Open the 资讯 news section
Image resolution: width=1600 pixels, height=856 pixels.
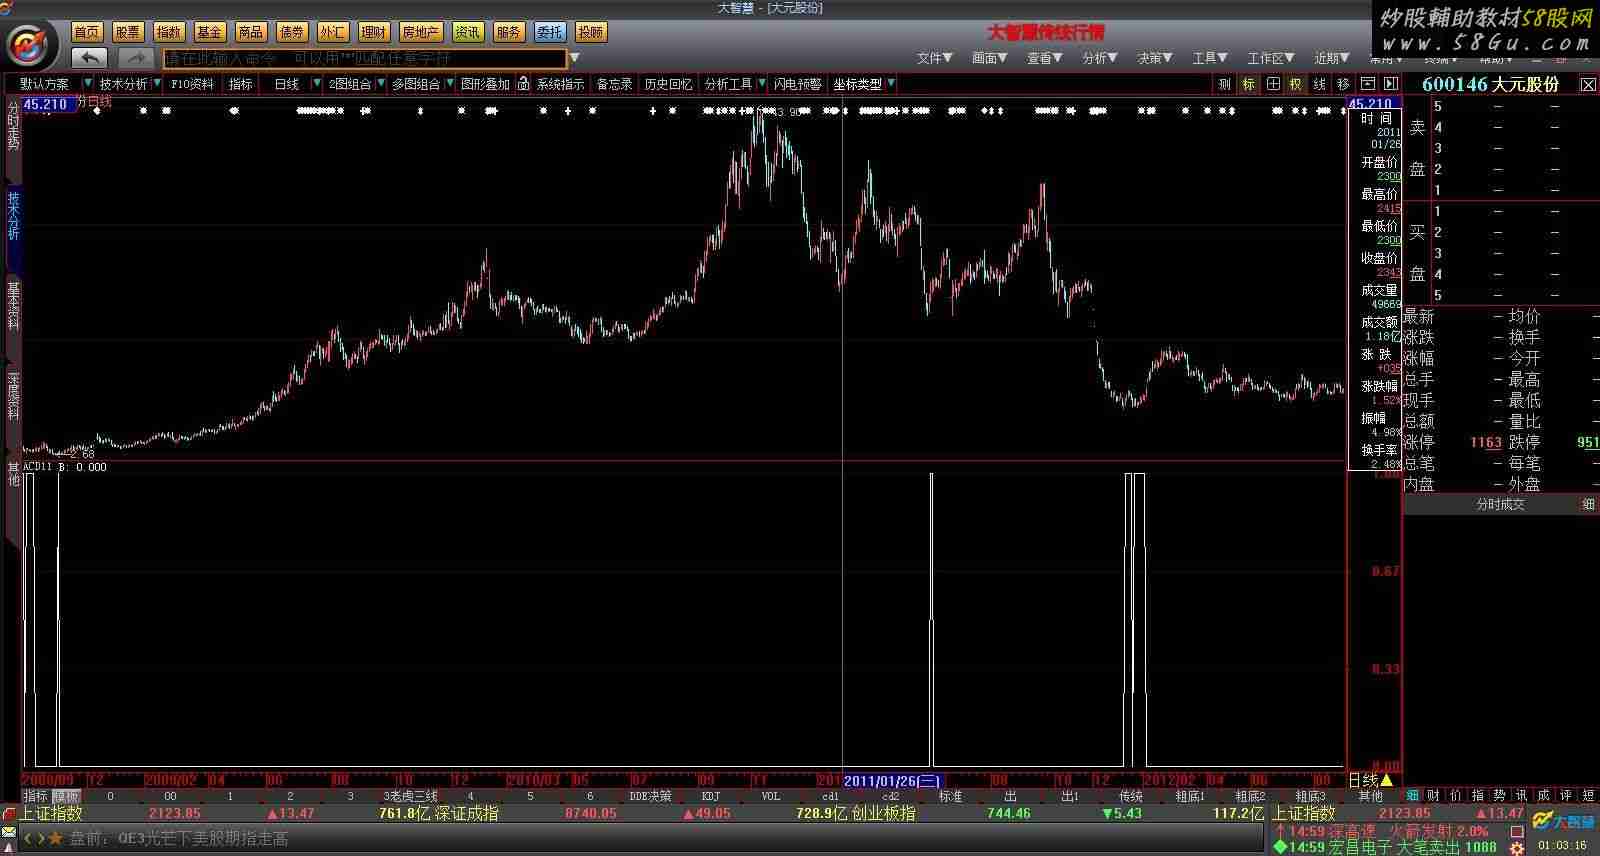tap(467, 32)
